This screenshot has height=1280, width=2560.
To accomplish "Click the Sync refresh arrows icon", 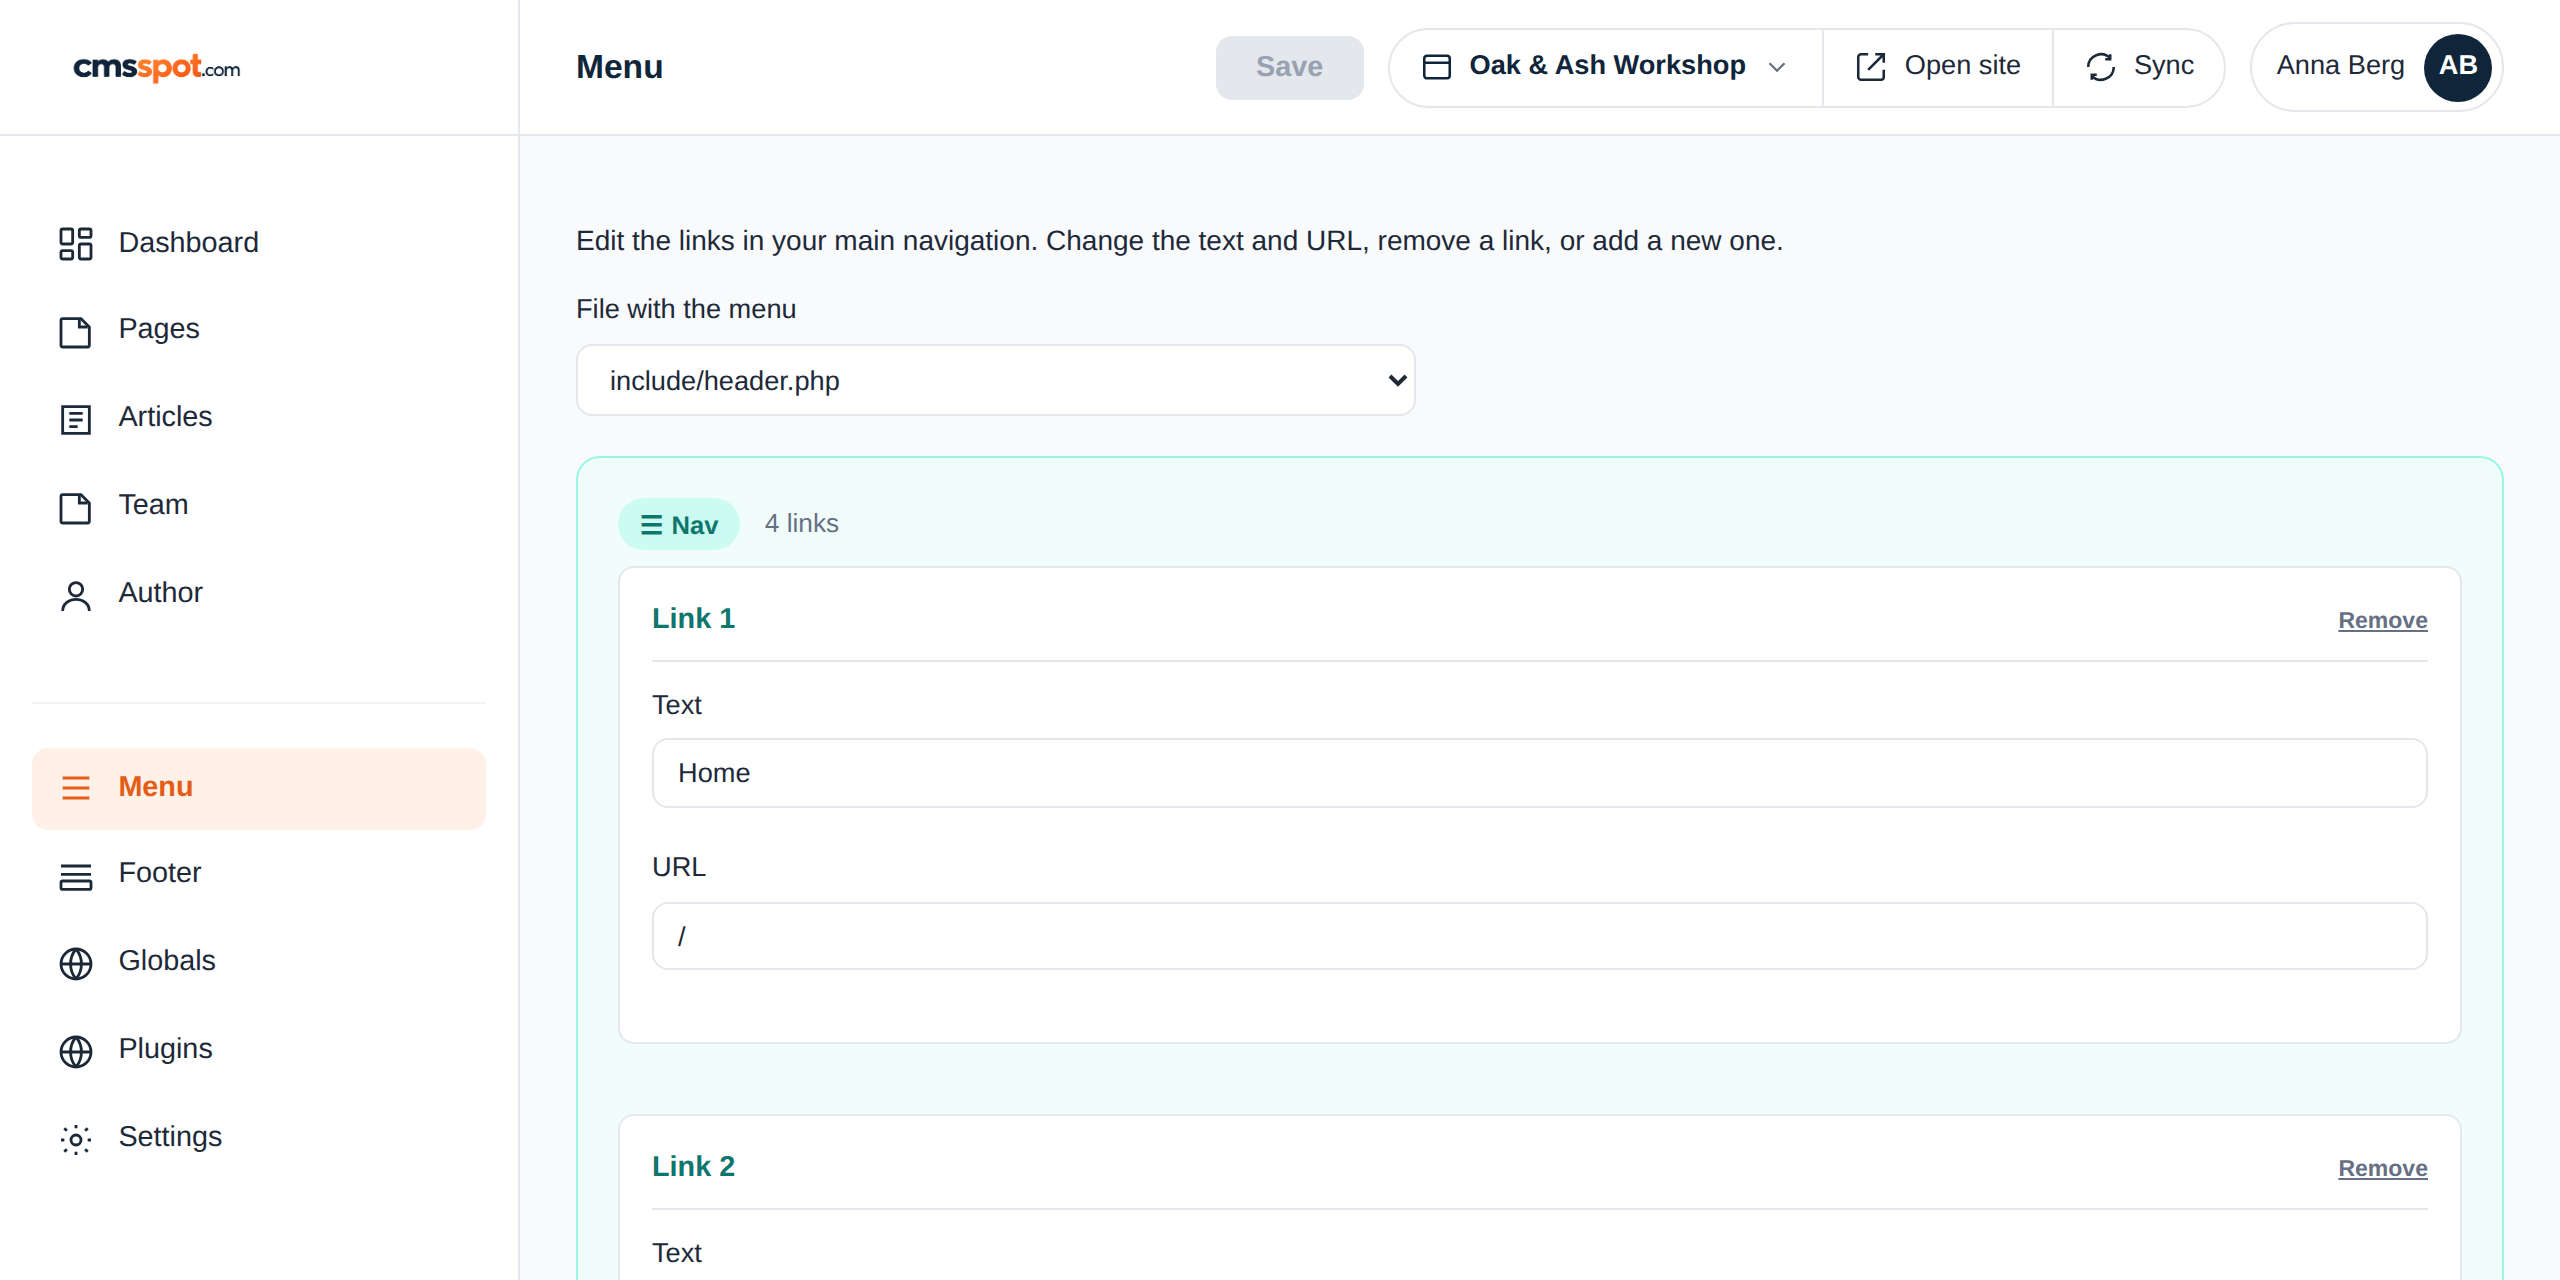I will click(2100, 67).
